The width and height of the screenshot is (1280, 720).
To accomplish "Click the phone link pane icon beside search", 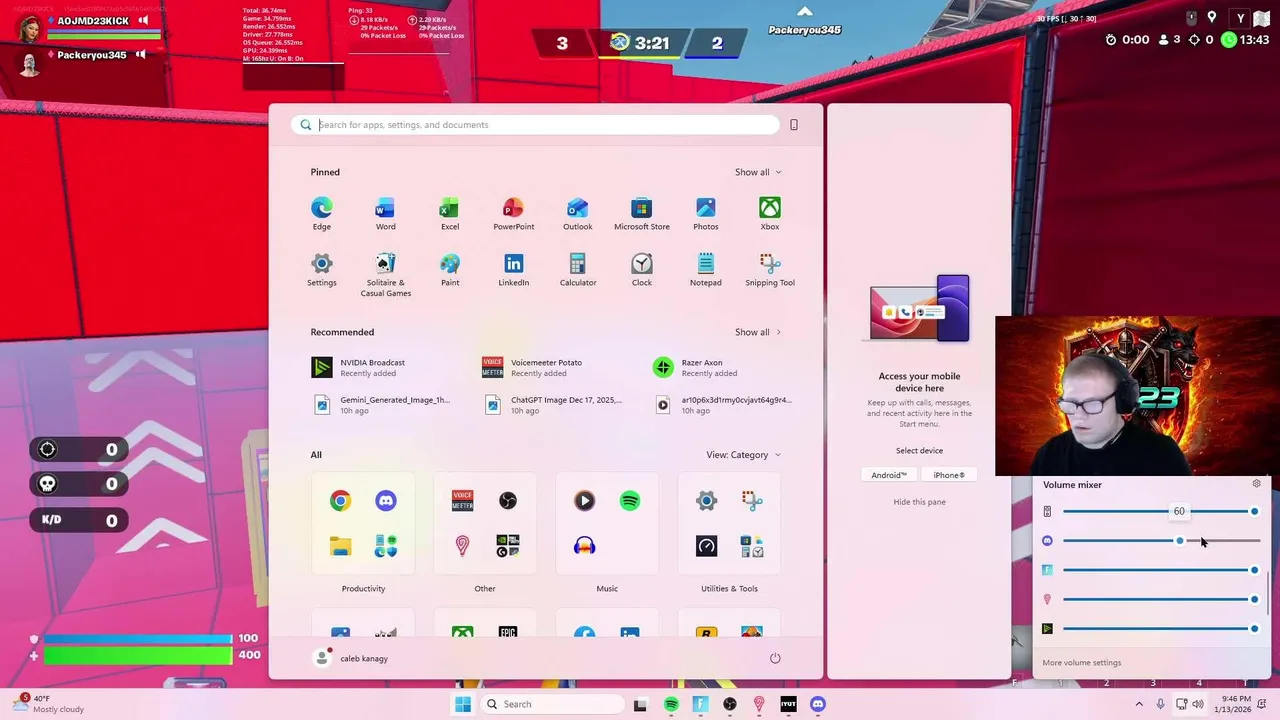I will (794, 125).
